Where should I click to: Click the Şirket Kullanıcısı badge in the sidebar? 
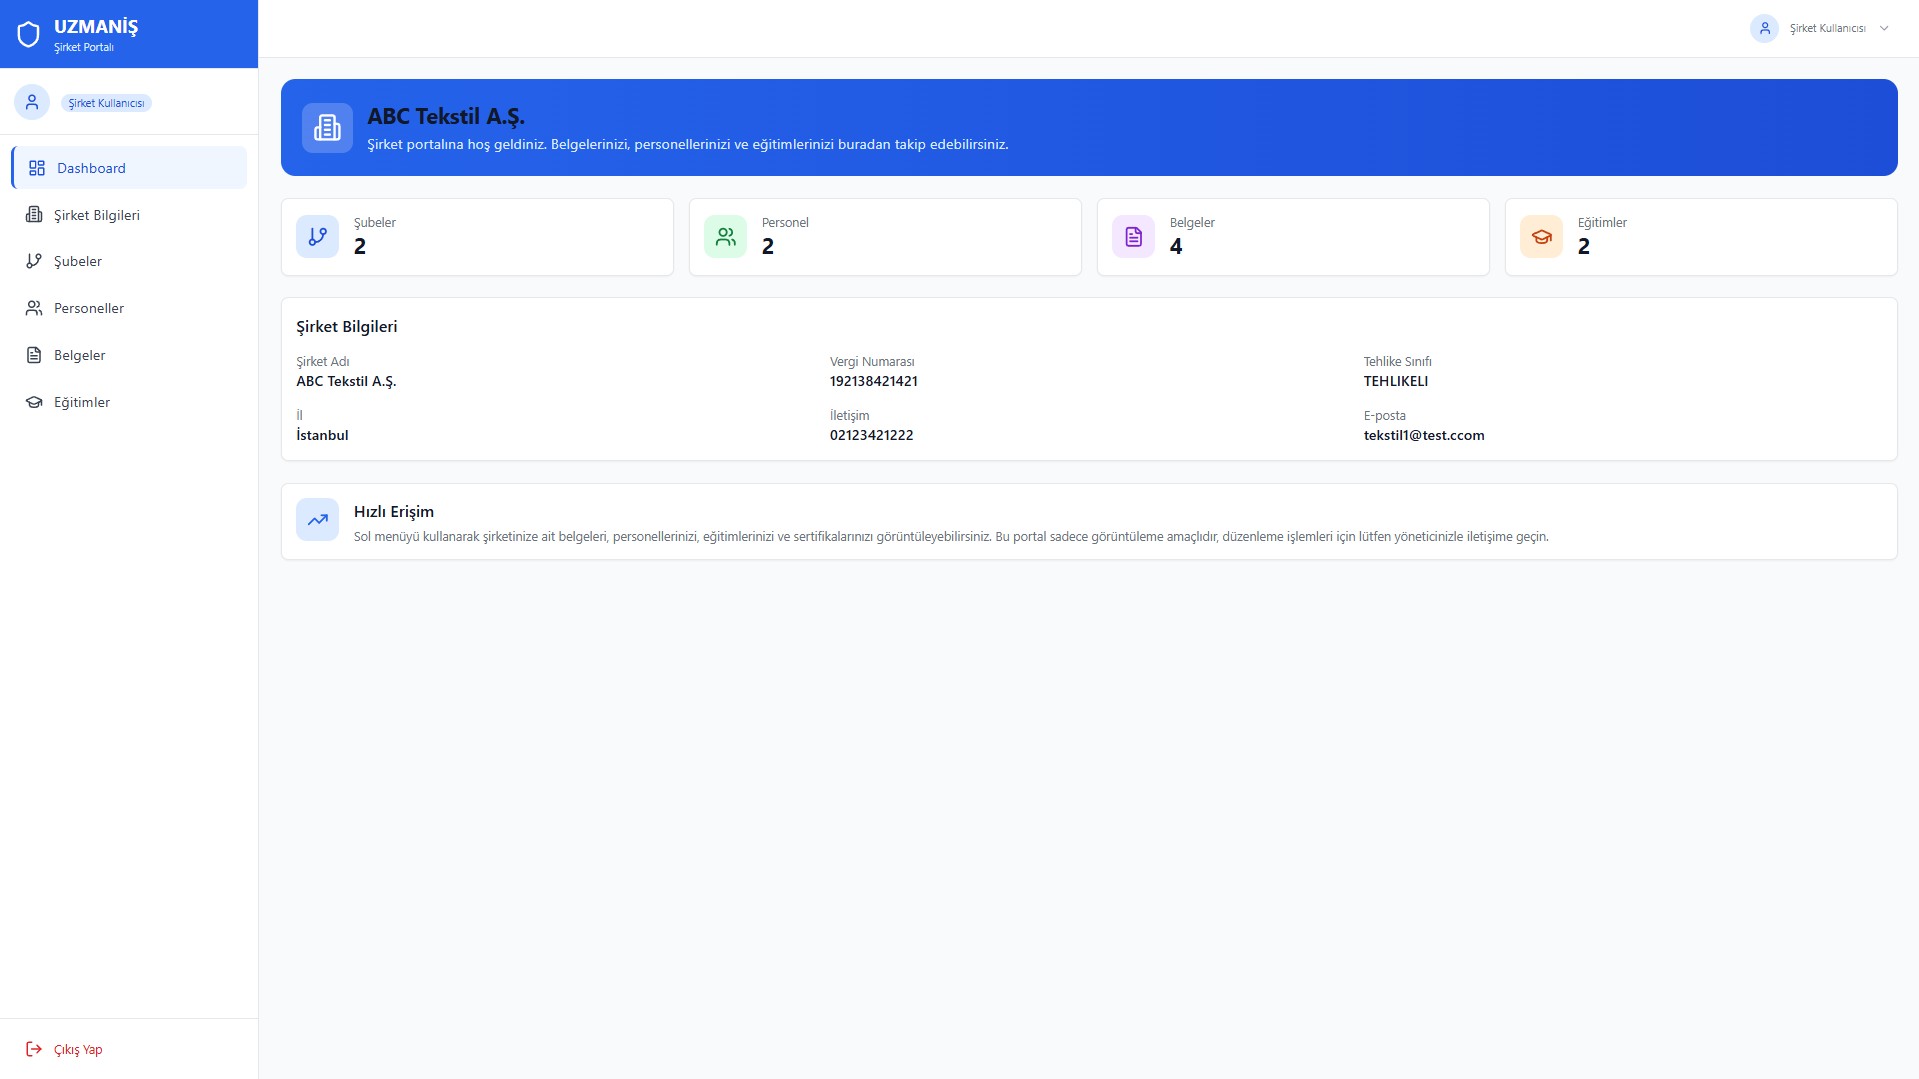[x=106, y=103]
